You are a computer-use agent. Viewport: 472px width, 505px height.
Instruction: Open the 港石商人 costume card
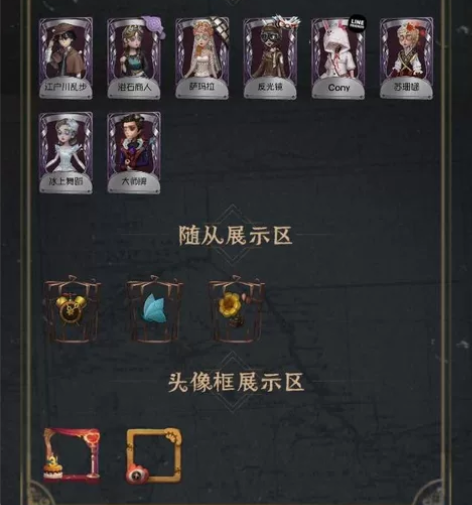click(x=134, y=58)
